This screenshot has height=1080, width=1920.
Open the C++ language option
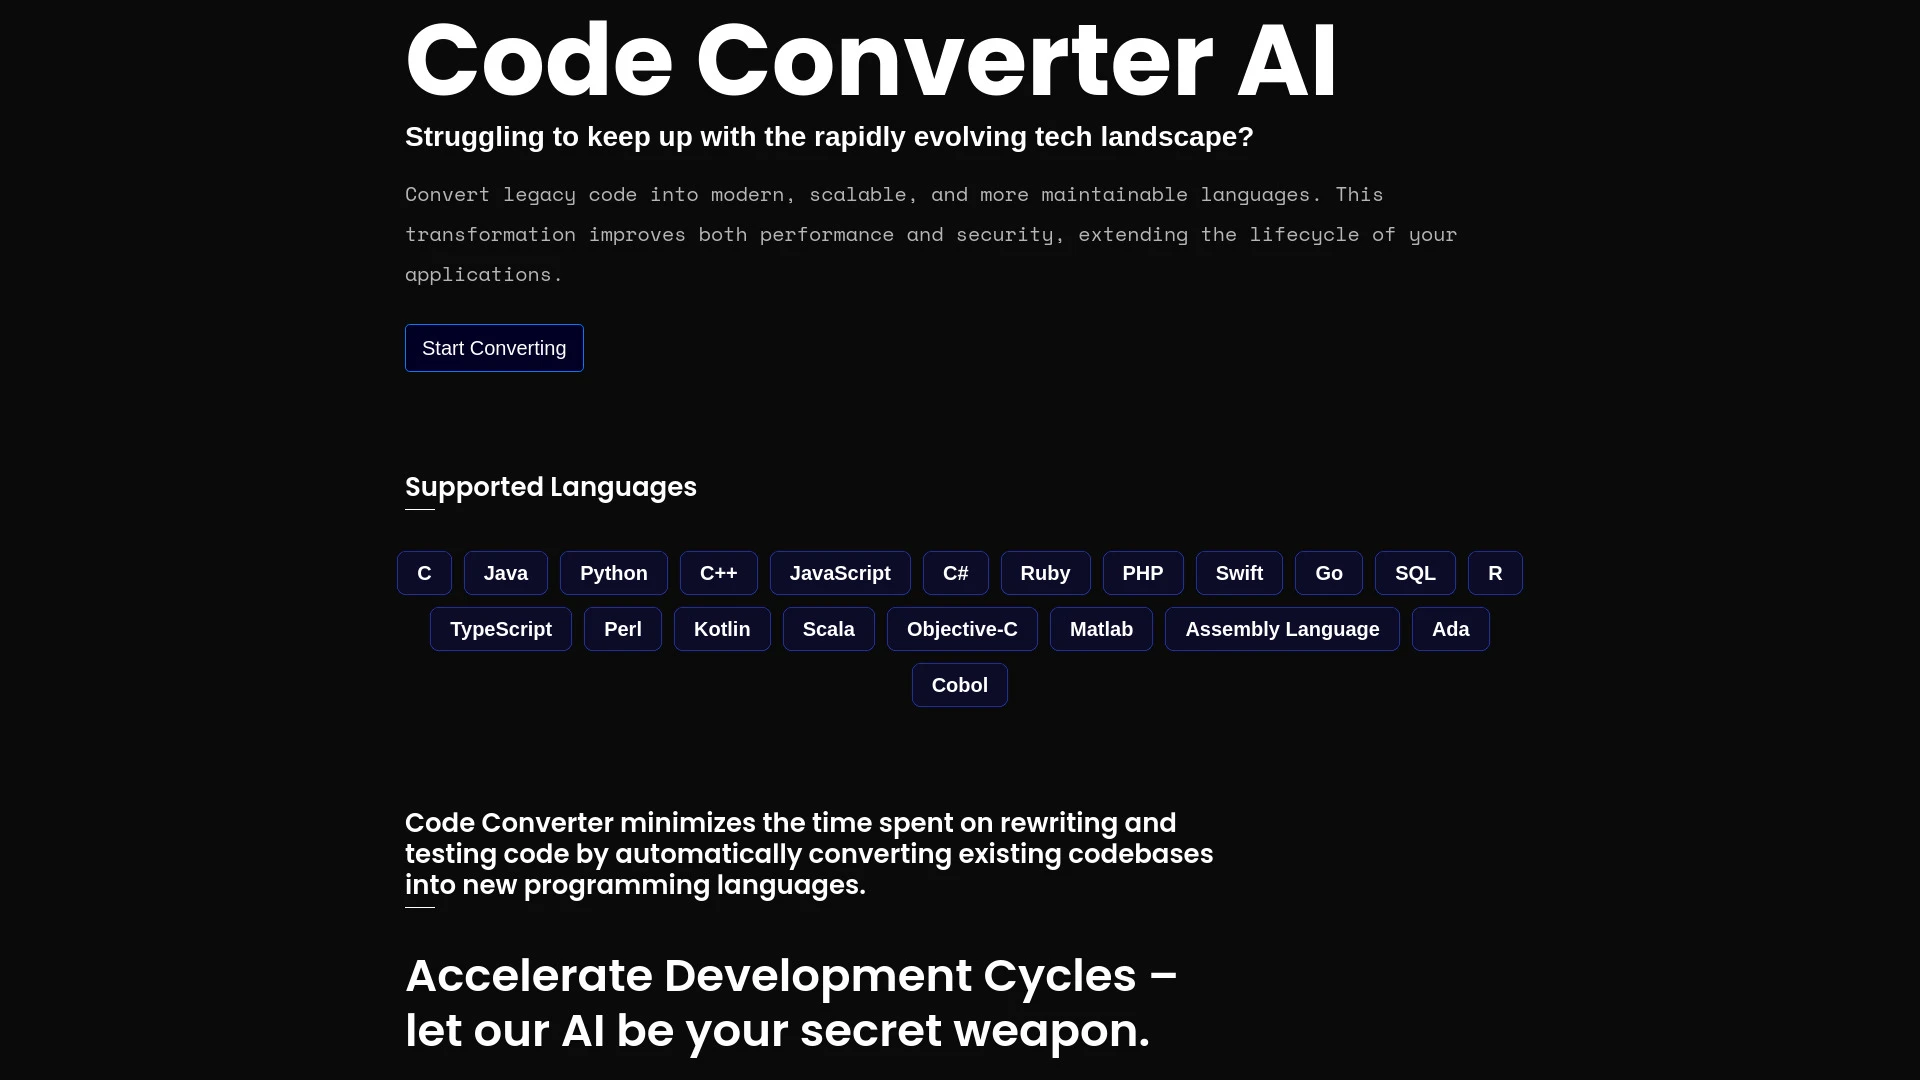[x=717, y=572]
